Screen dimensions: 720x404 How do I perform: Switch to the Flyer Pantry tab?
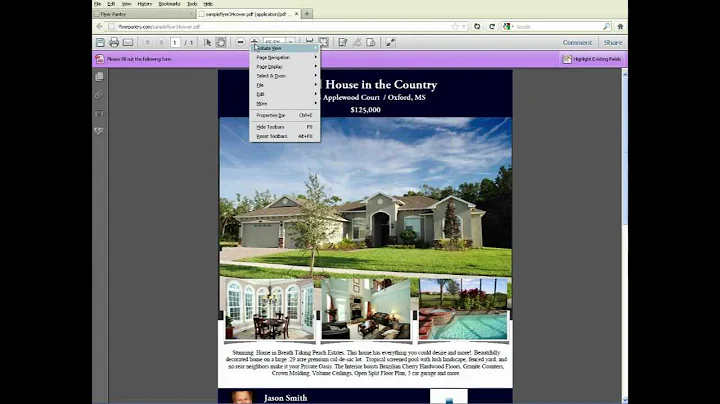(x=144, y=14)
